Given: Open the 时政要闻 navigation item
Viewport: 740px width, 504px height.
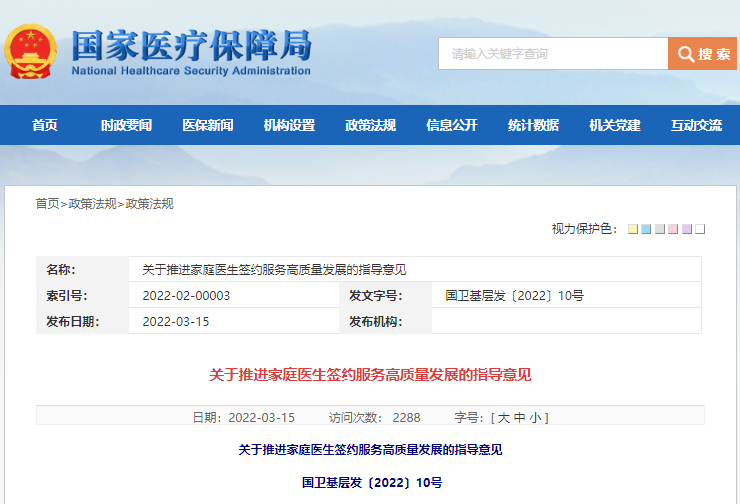Looking at the screenshot, I should 126,125.
